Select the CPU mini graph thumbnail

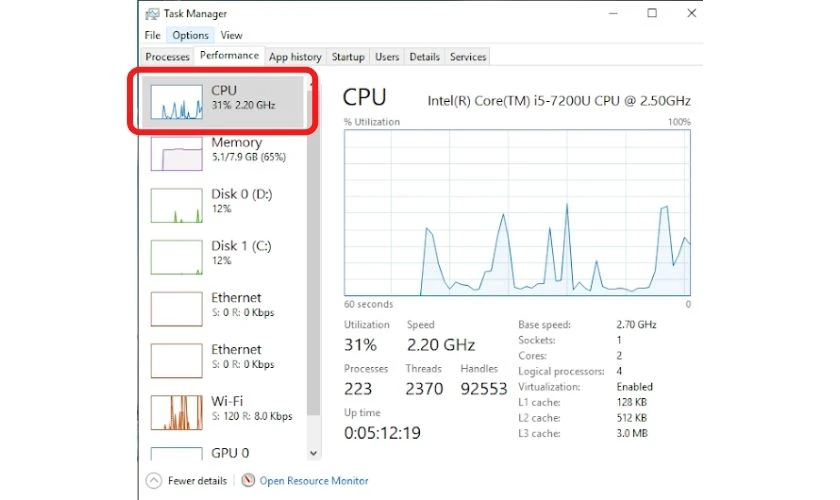tap(176, 102)
